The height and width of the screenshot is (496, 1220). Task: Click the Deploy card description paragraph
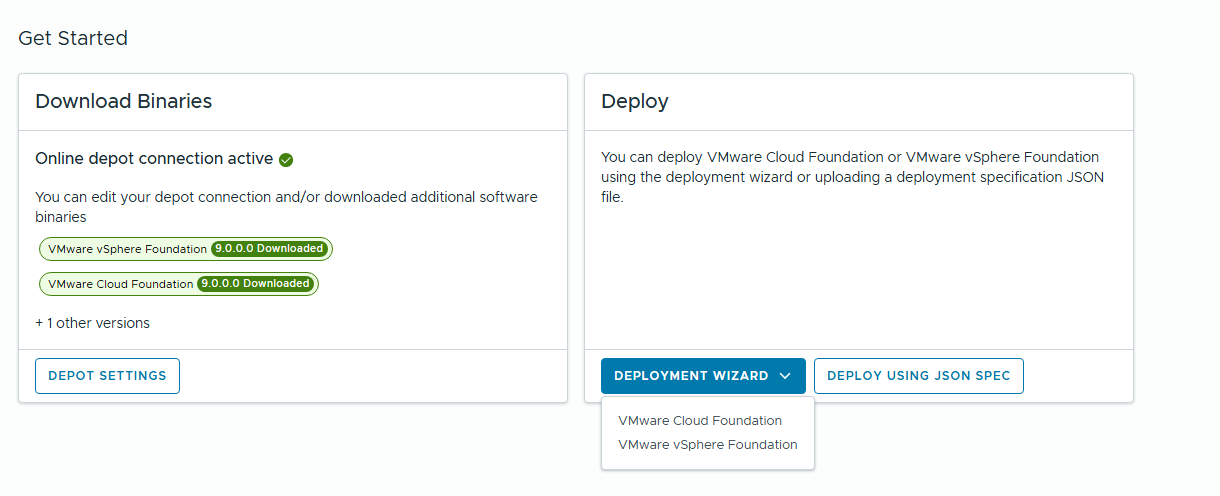850,177
